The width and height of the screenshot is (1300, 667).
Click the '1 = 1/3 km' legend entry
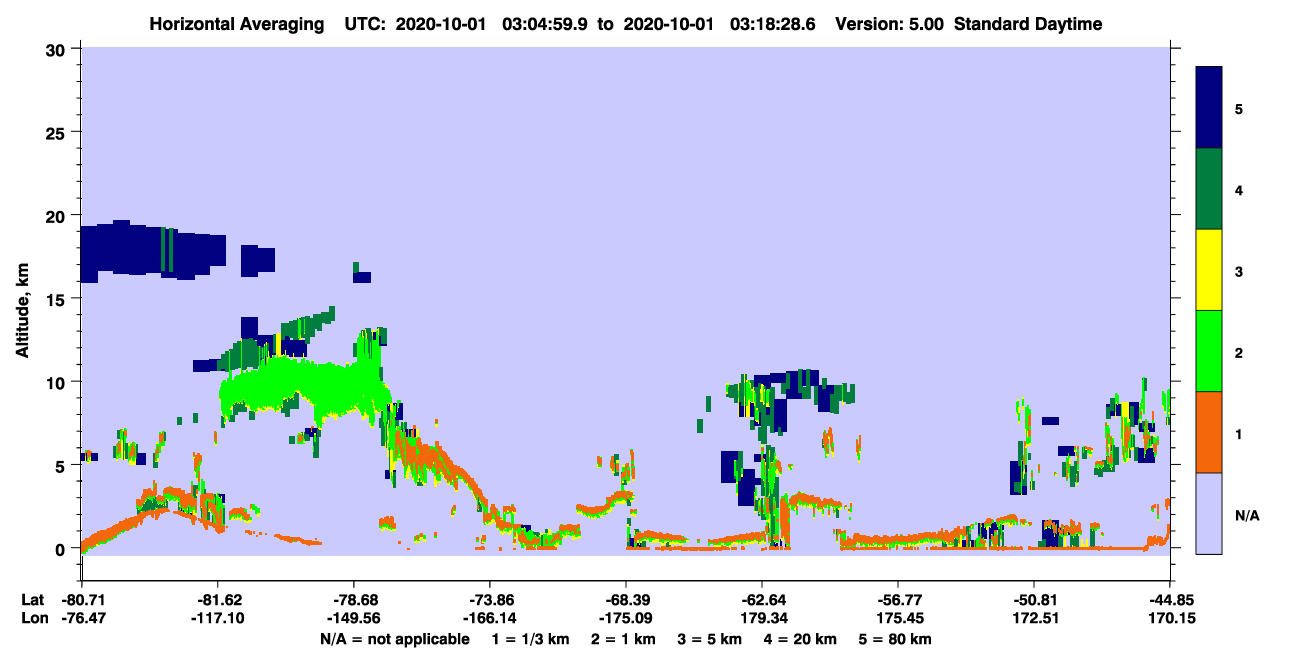pos(529,638)
